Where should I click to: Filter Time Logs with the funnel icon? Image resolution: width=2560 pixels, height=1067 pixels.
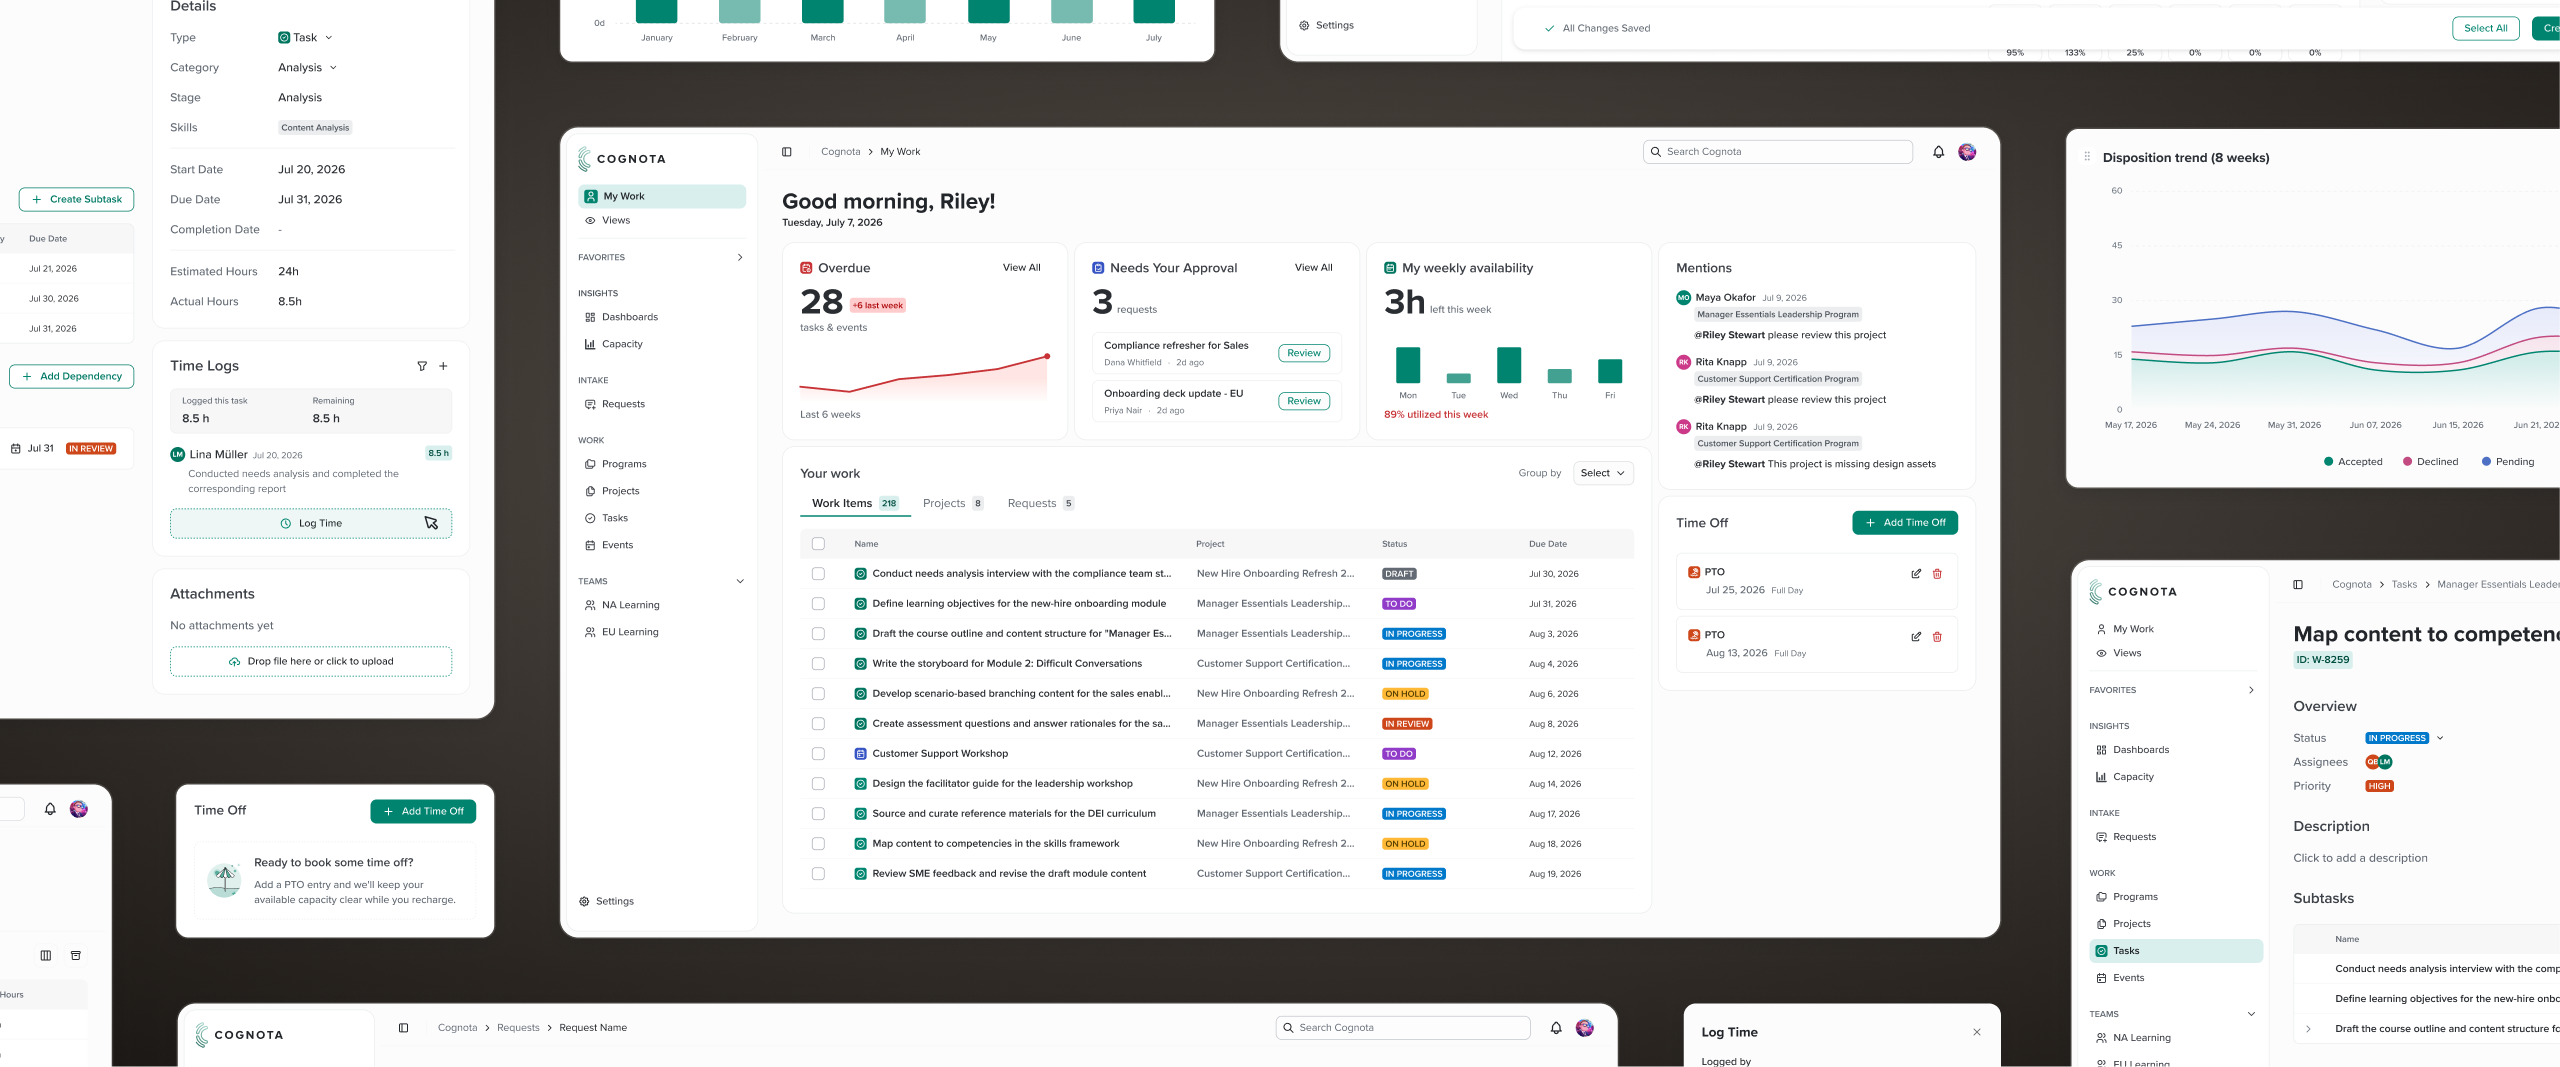click(422, 366)
